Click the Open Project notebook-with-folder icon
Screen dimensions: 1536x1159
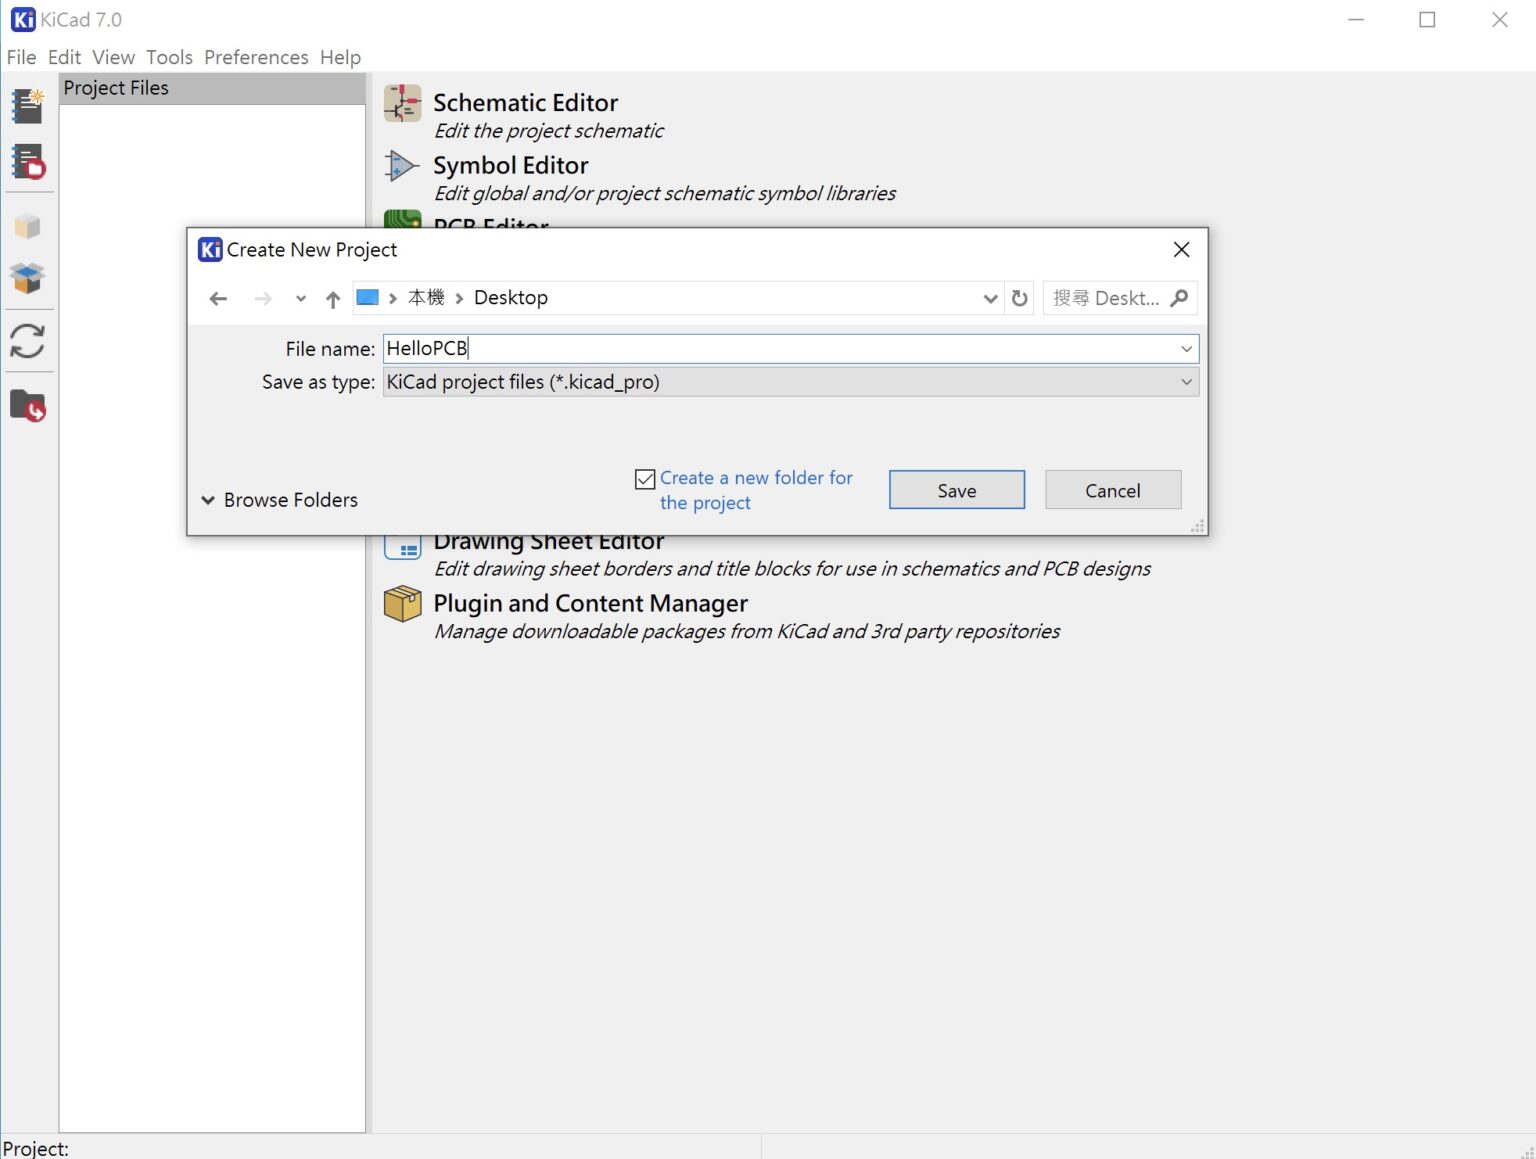(28, 162)
